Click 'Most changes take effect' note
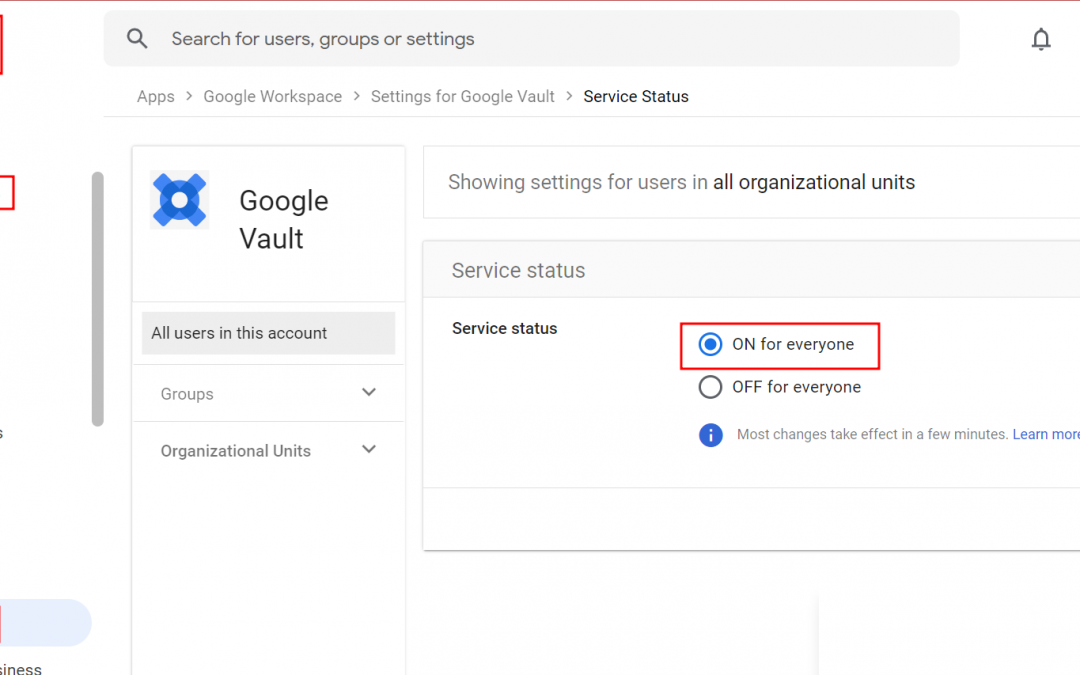The image size is (1080, 675). (872, 435)
